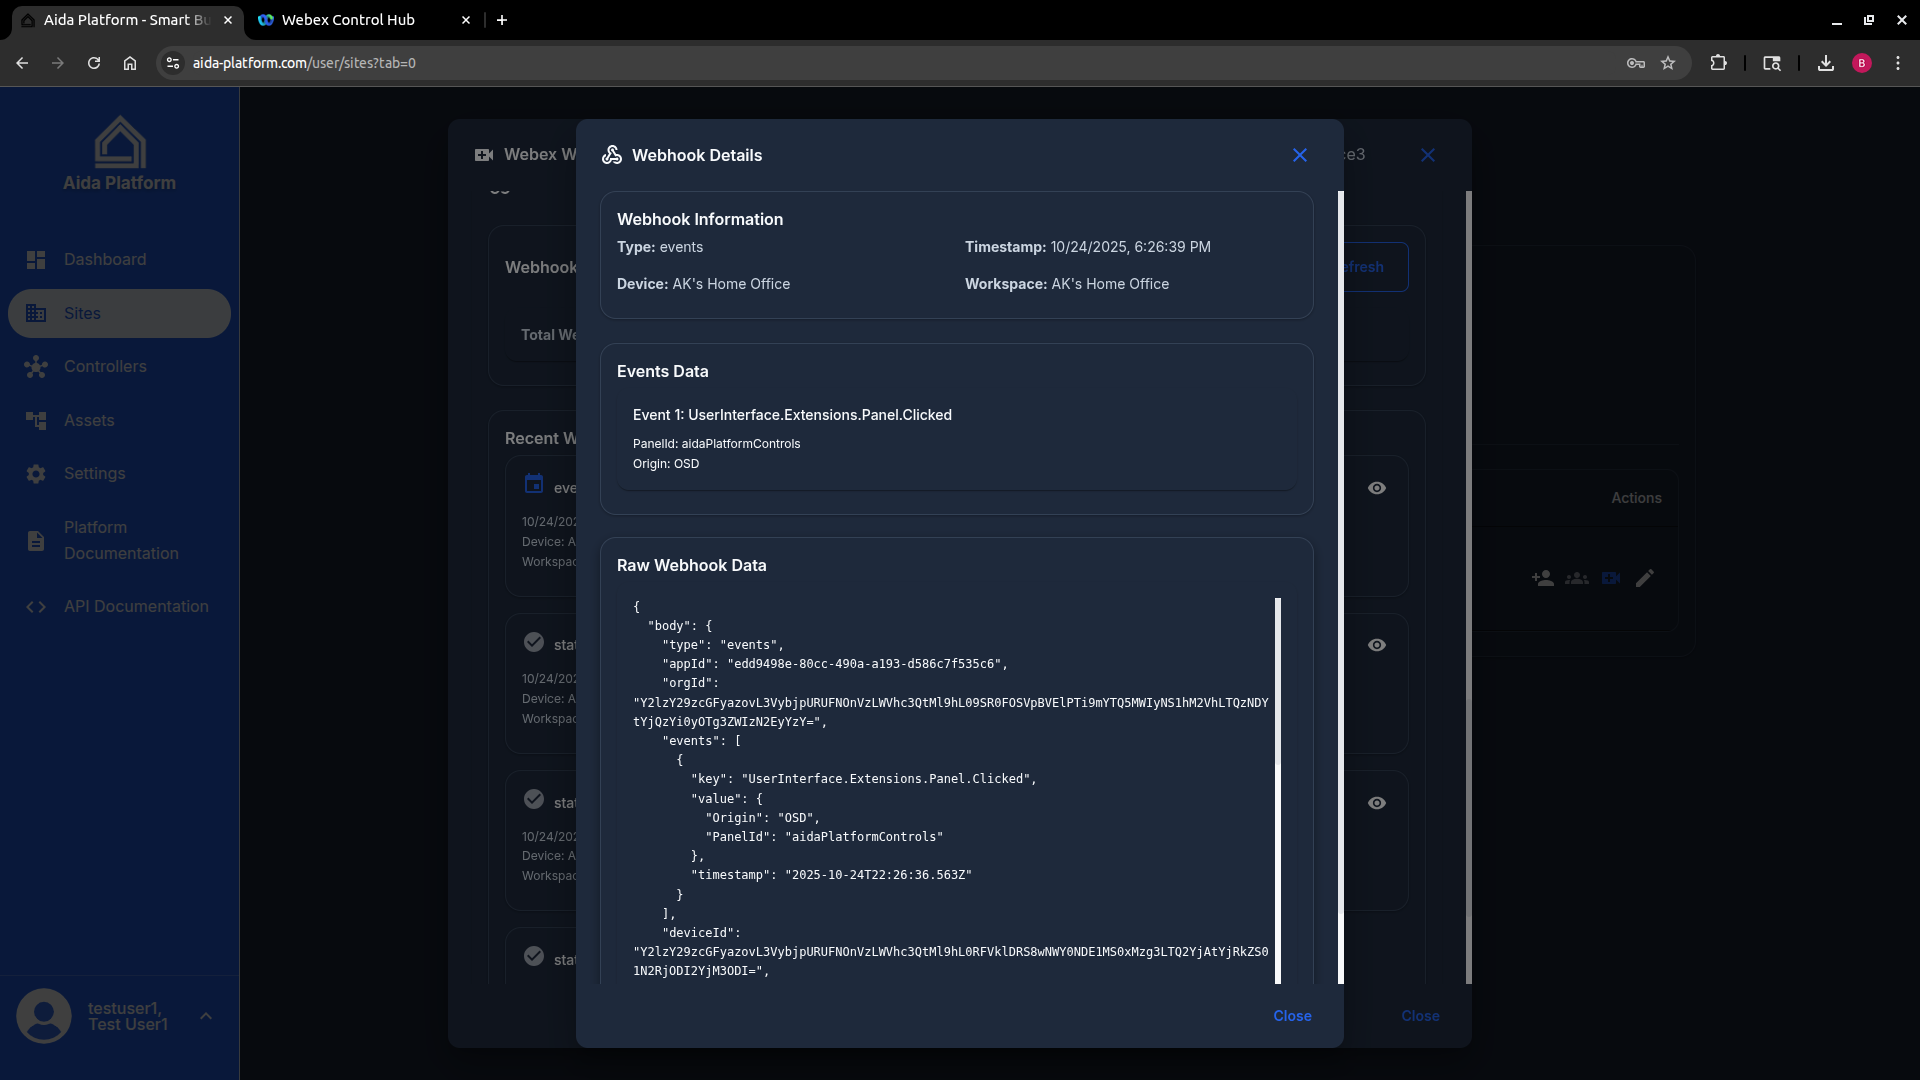Select Settings in the sidebar menu
Screen dimensions: 1920x1080
(95, 473)
